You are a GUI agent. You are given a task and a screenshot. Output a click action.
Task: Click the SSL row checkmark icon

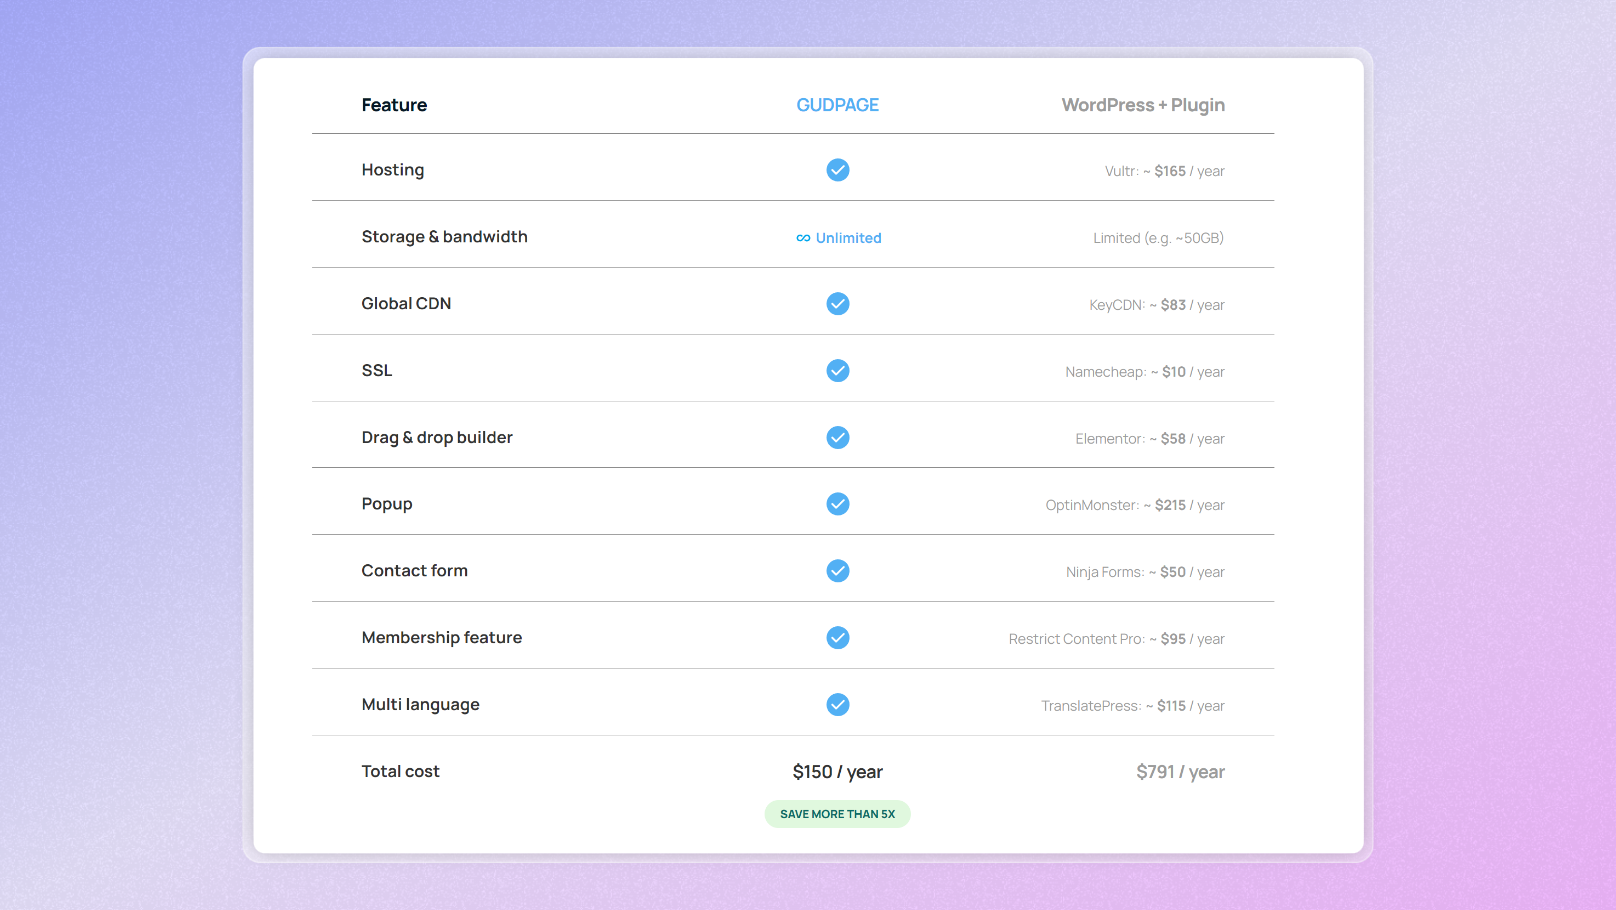pos(838,371)
